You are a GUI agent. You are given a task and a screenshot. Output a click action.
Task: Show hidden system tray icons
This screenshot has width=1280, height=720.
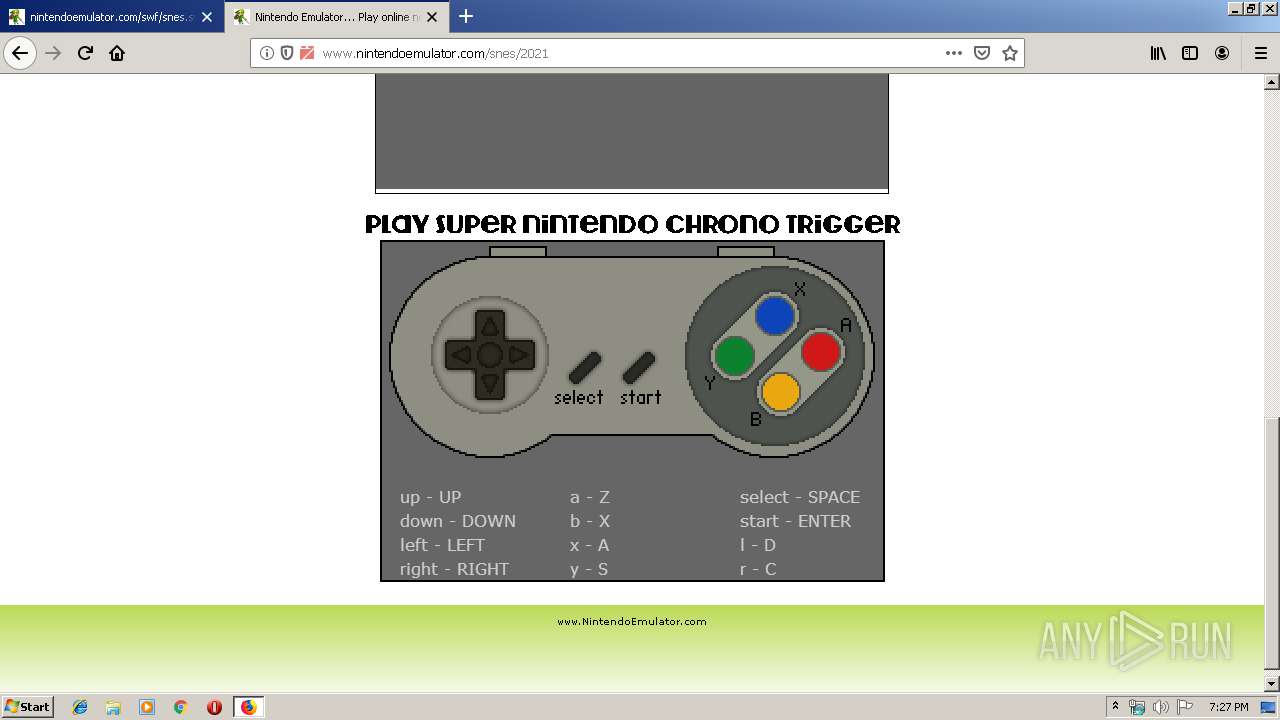tap(1115, 707)
